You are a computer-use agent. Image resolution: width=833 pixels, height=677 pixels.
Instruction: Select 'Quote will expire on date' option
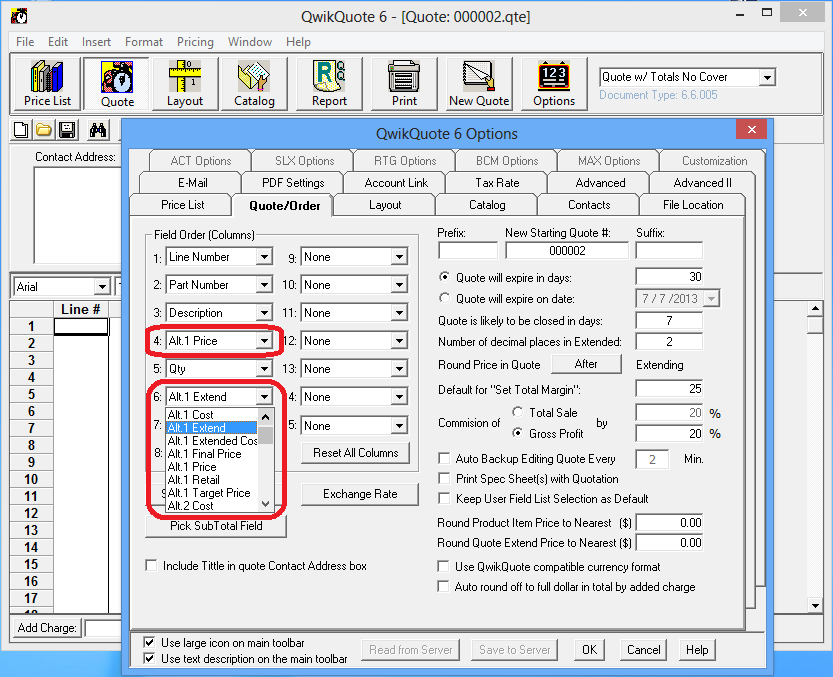tap(444, 298)
